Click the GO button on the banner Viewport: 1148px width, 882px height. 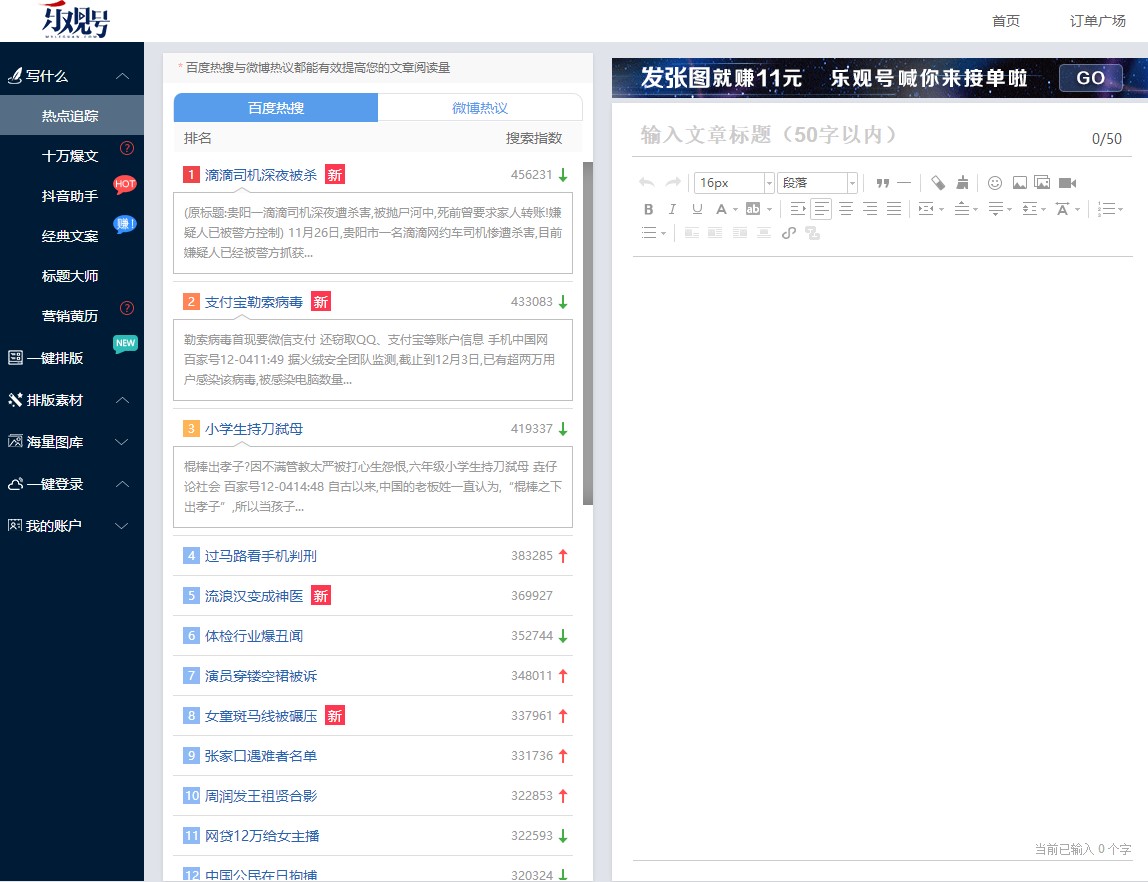1089,77
